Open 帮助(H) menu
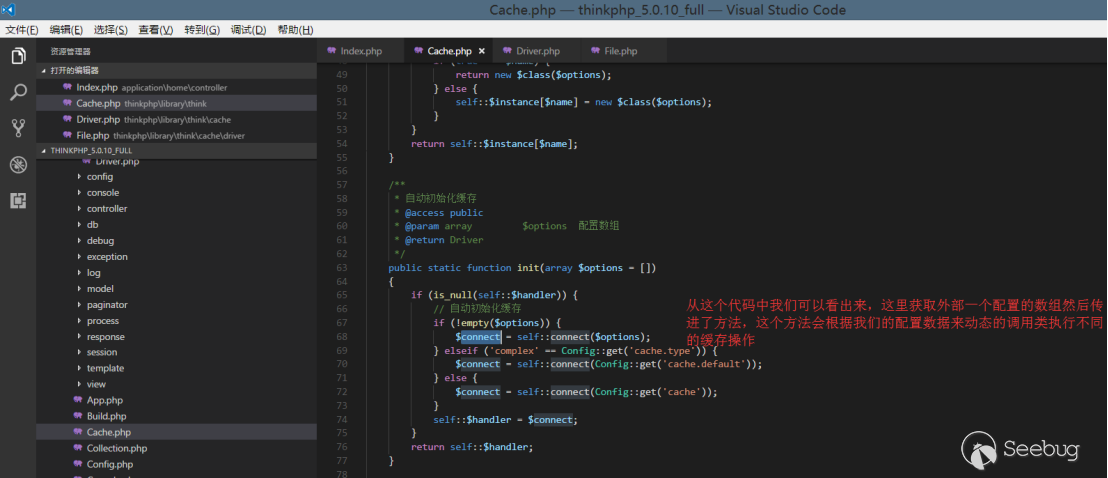The width and height of the screenshot is (1108, 478). click(x=295, y=30)
